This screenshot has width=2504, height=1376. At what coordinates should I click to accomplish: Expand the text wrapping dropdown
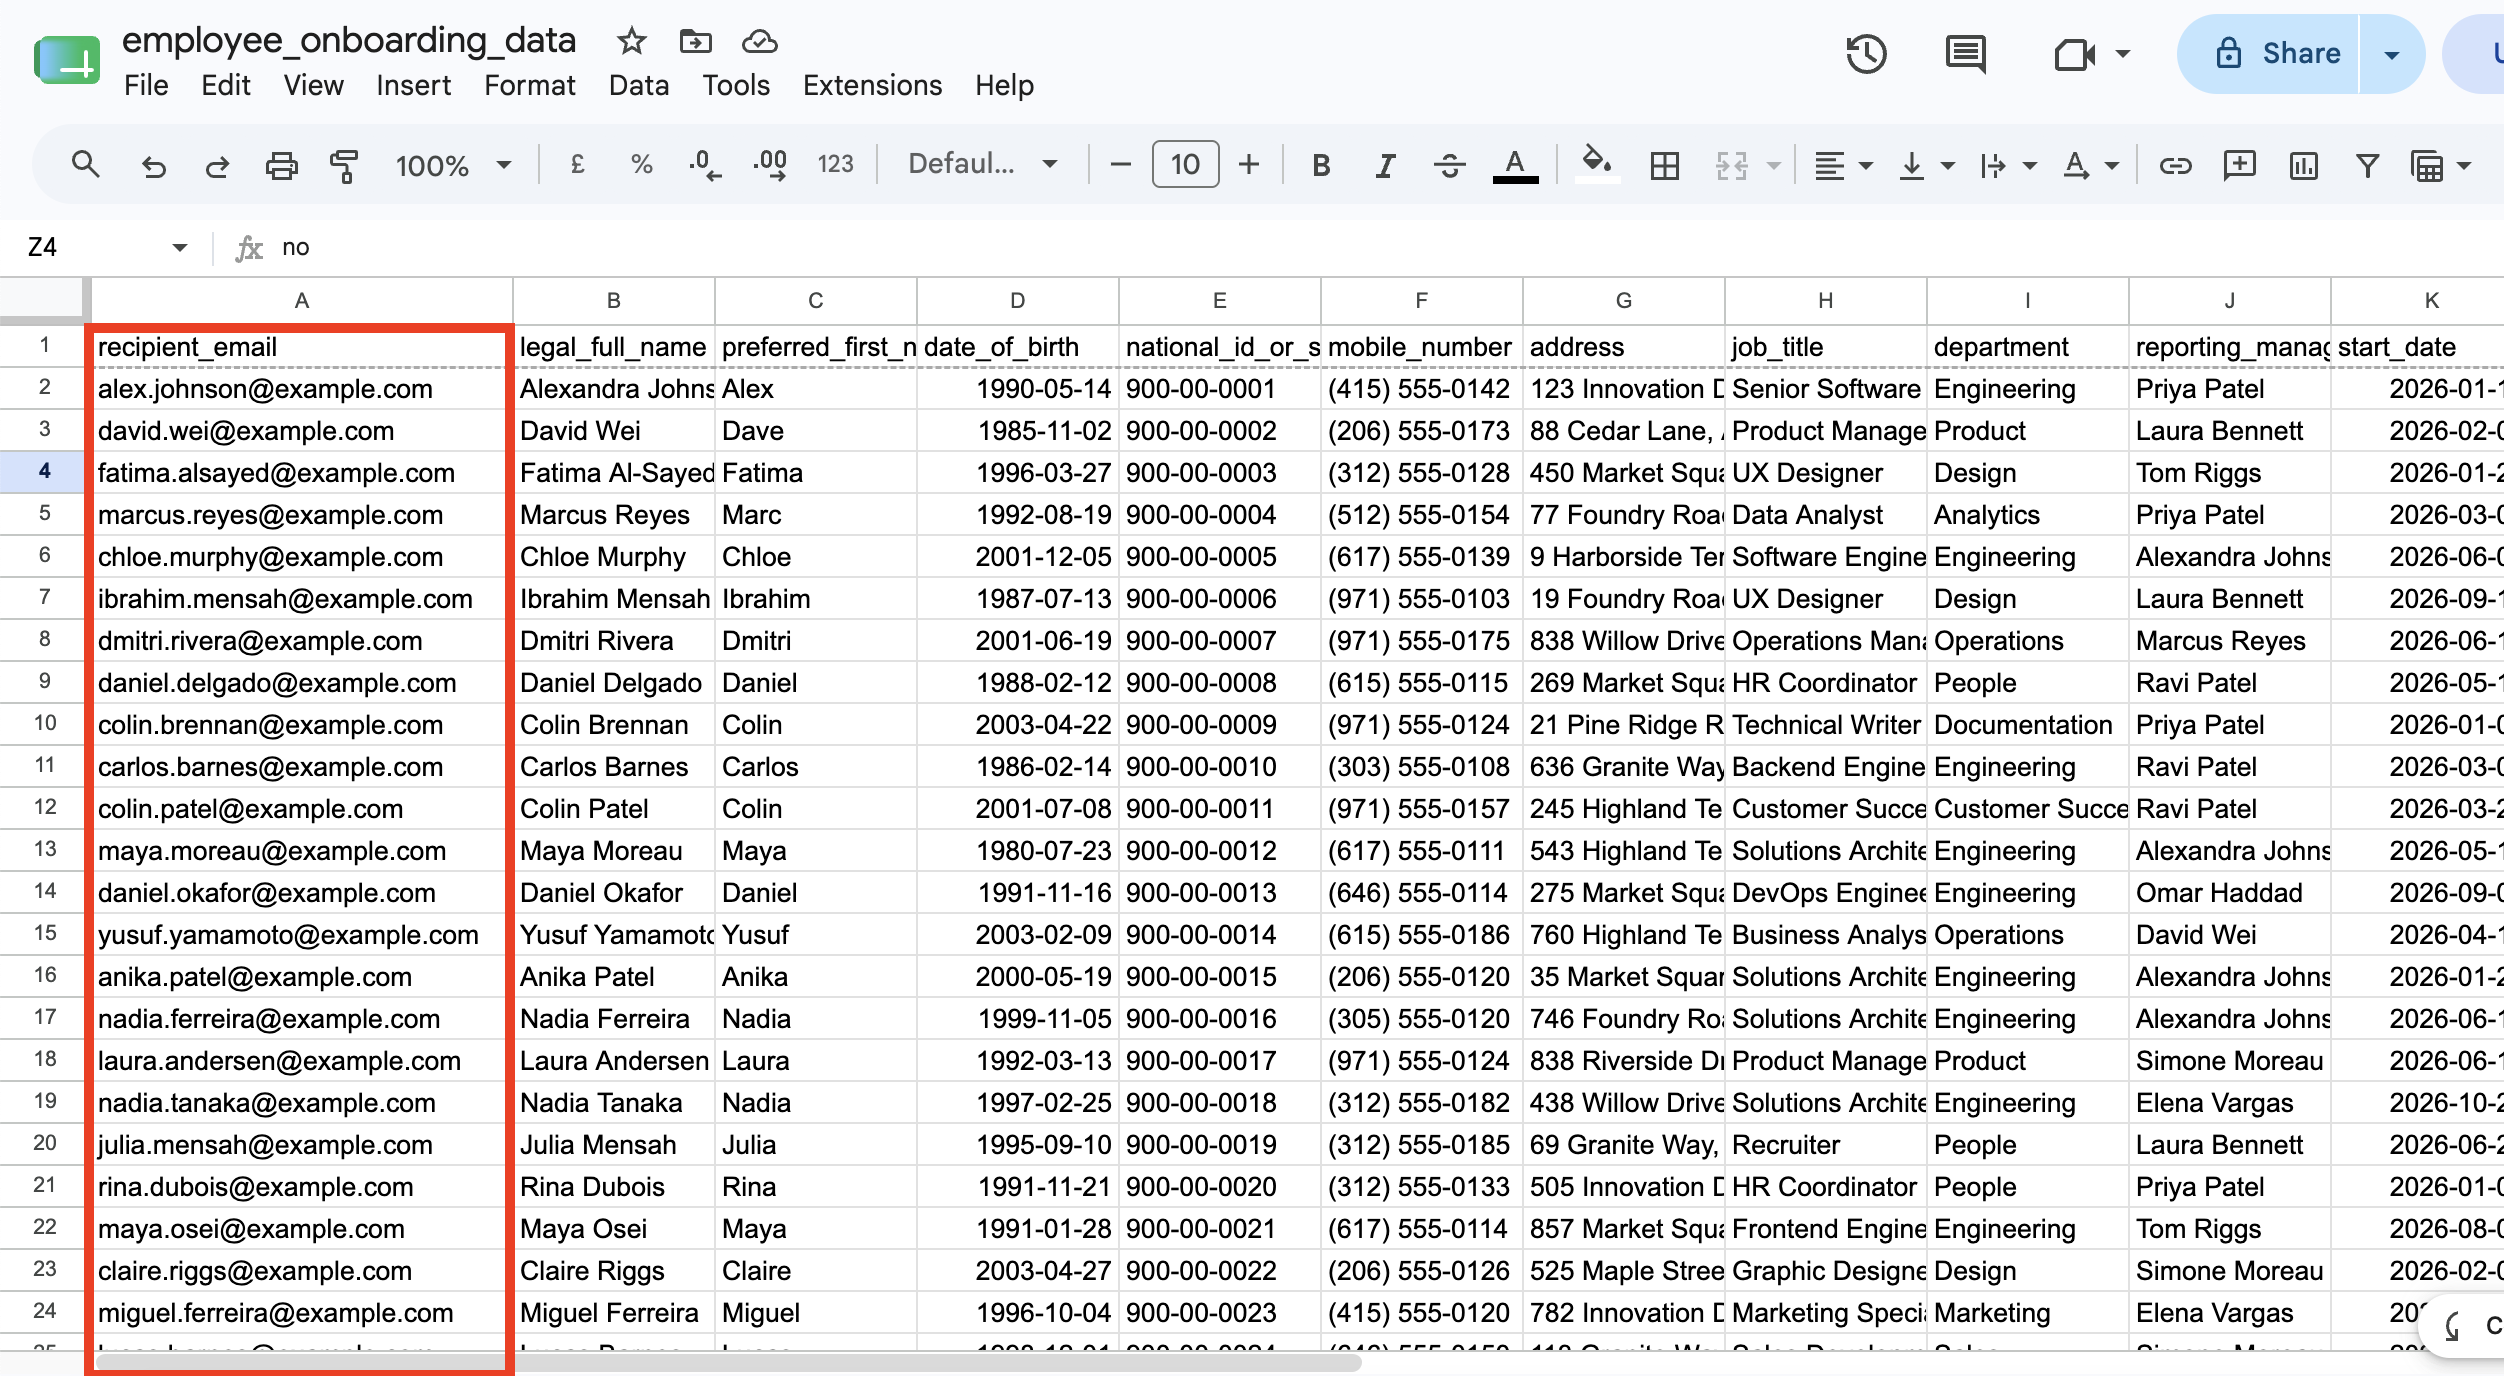[x=2030, y=165]
